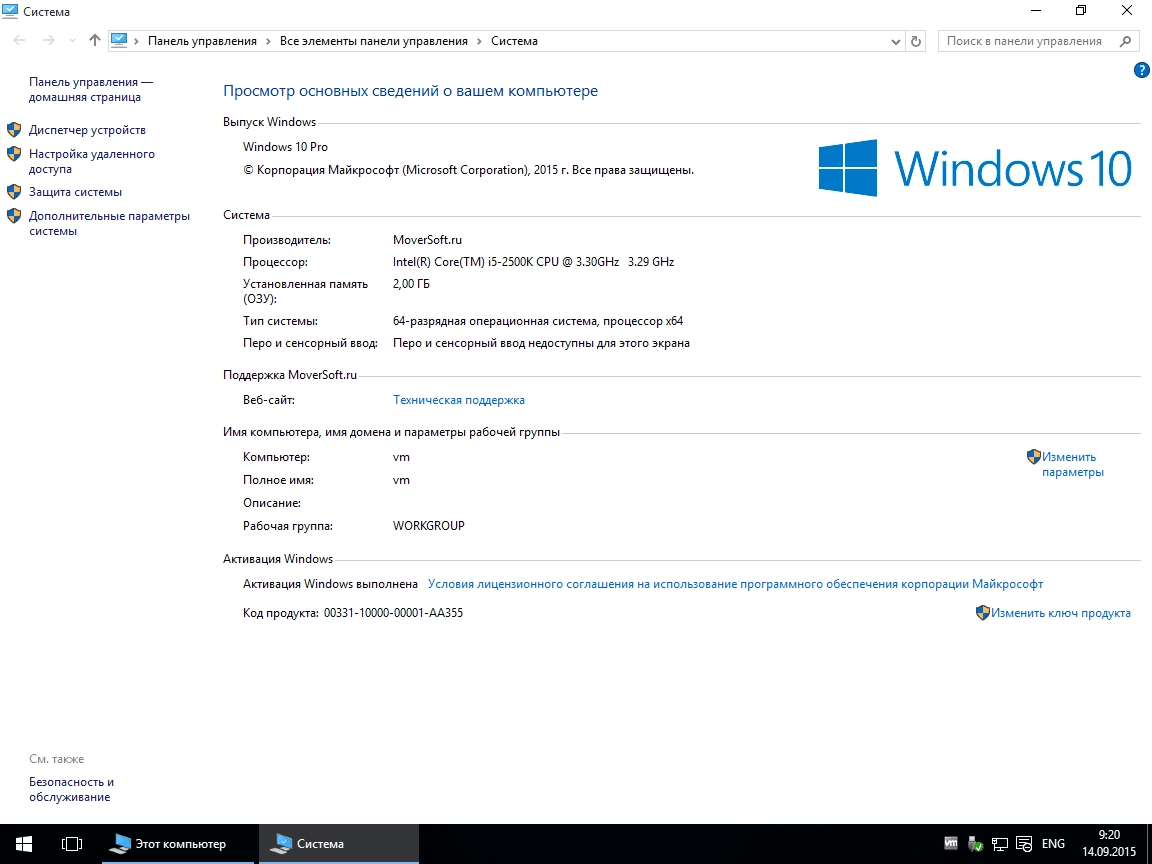Select the product ID 00331-10000-00001-AA355 text
The height and width of the screenshot is (864, 1152).
click(x=393, y=613)
